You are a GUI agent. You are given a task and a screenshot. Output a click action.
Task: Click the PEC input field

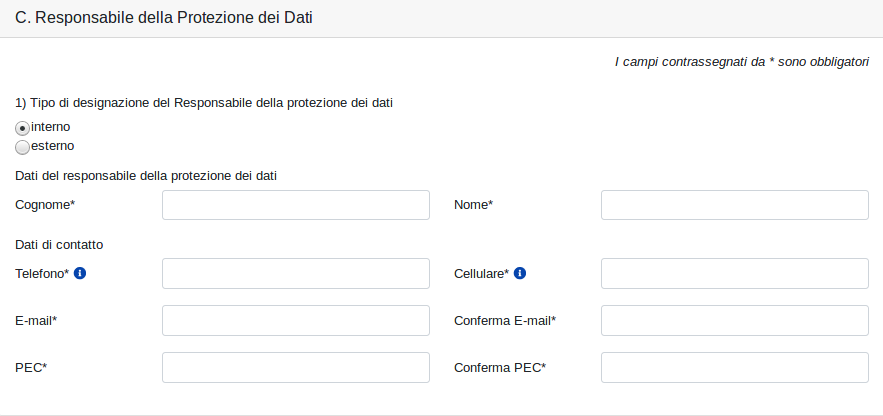pos(295,367)
